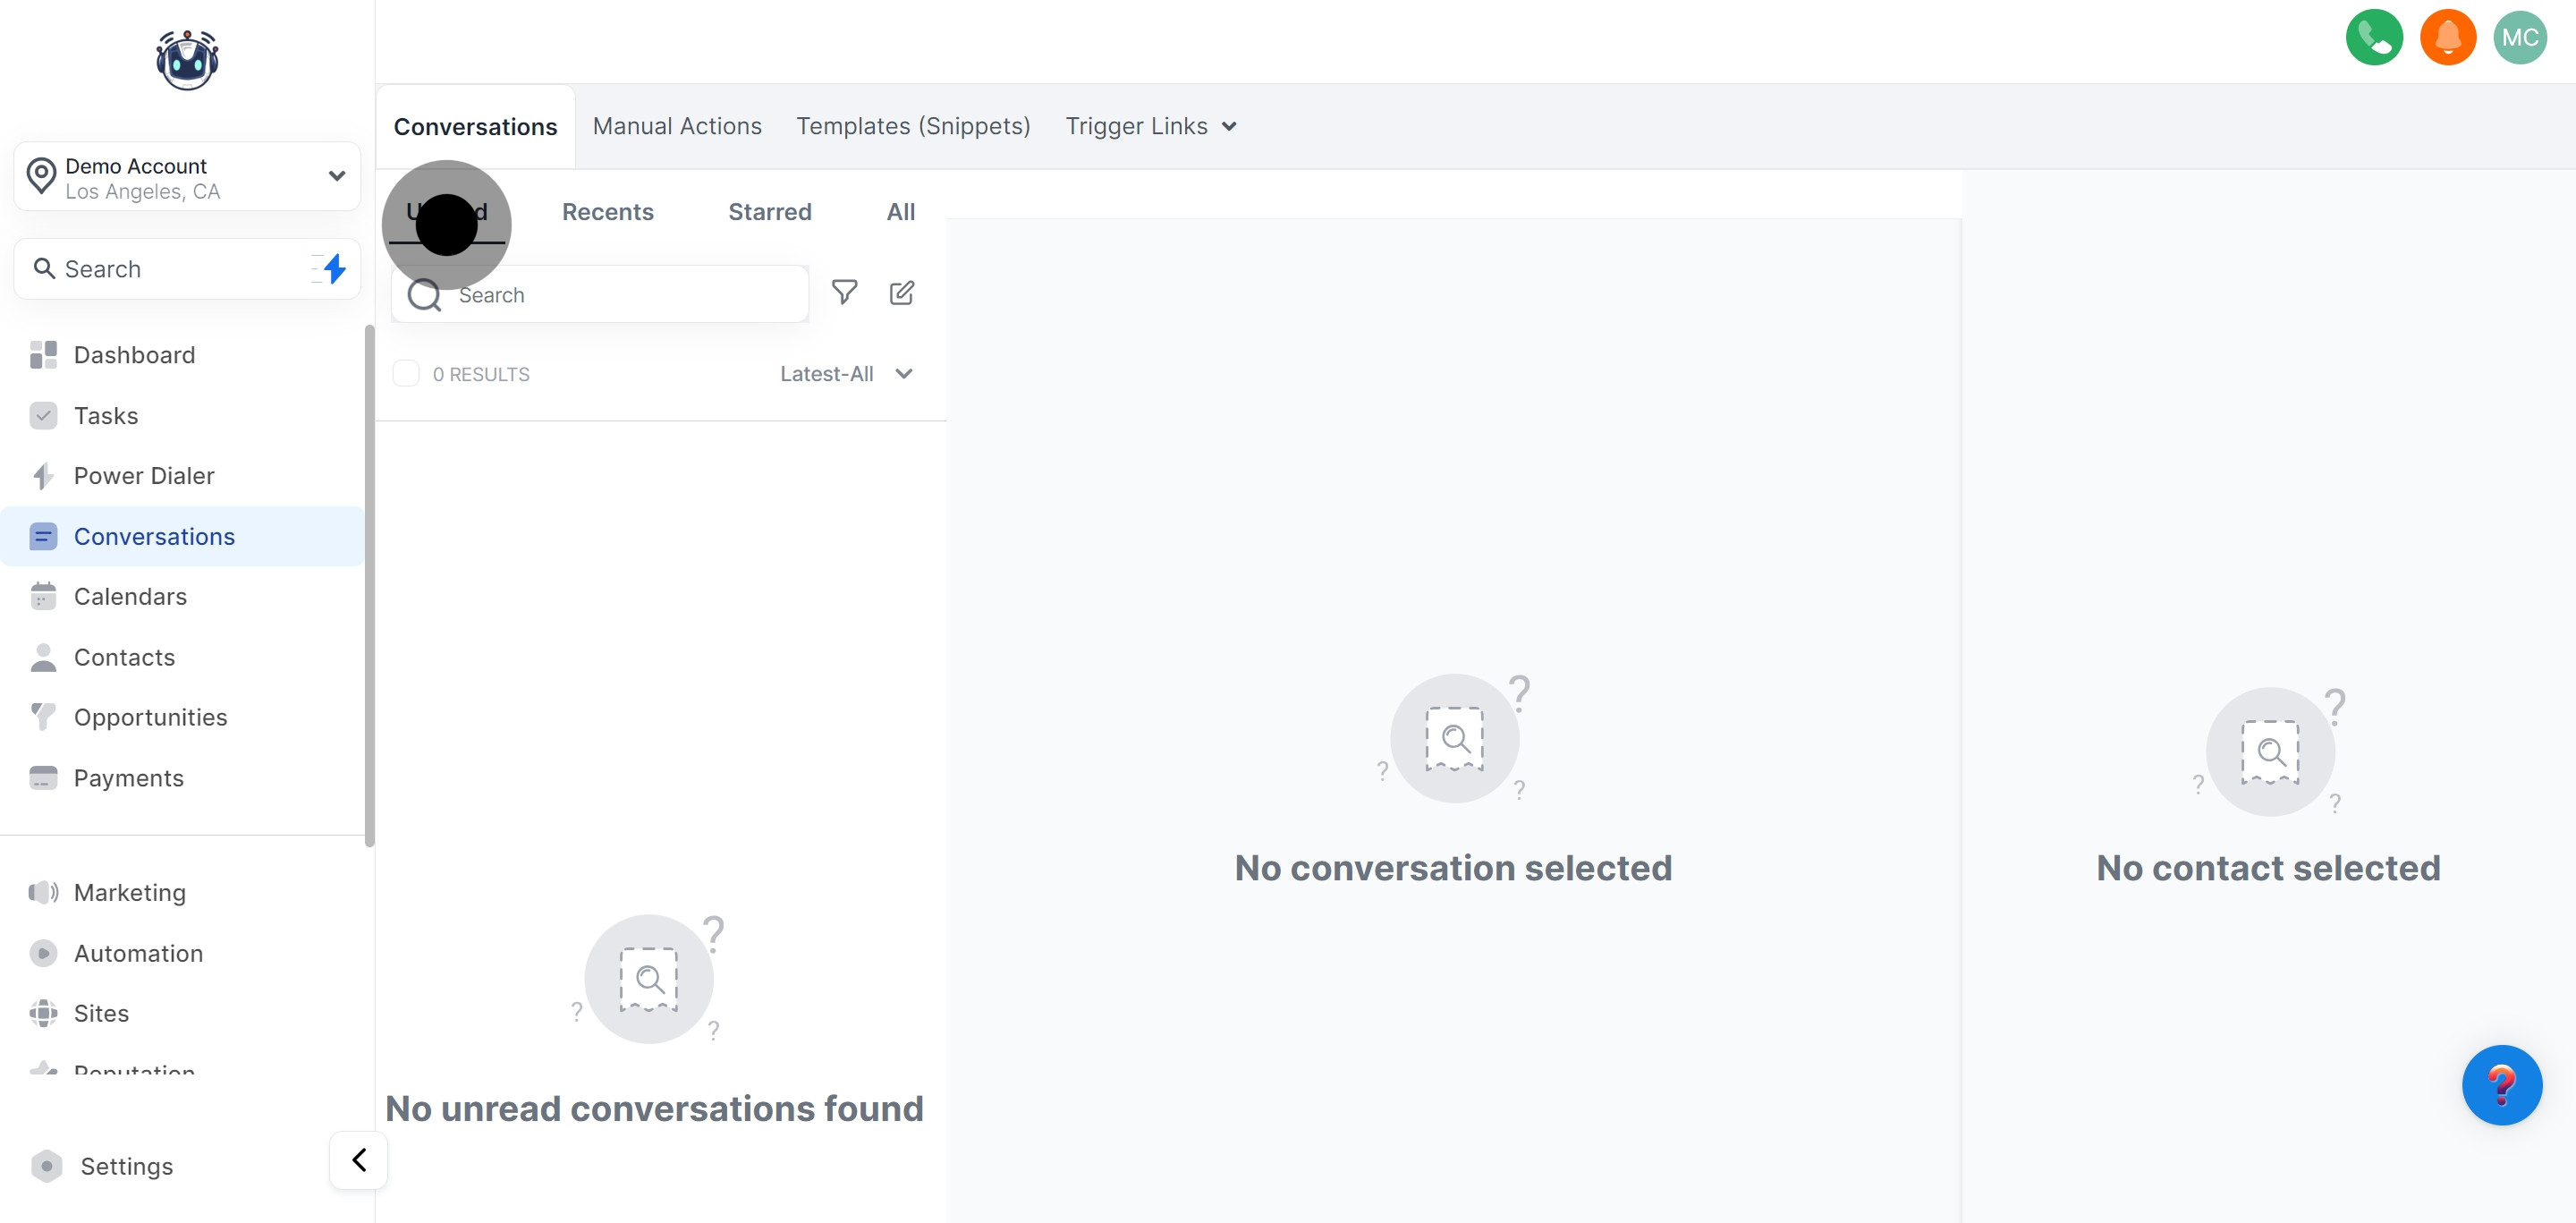2576x1223 pixels.
Task: Click the filter funnel icon
Action: (844, 292)
